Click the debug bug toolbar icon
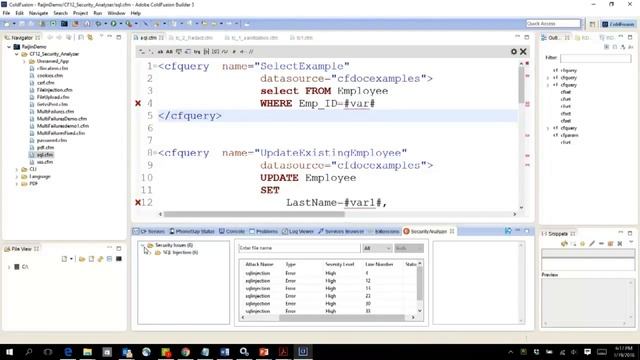This screenshot has height=360, width=640. tap(98, 24)
